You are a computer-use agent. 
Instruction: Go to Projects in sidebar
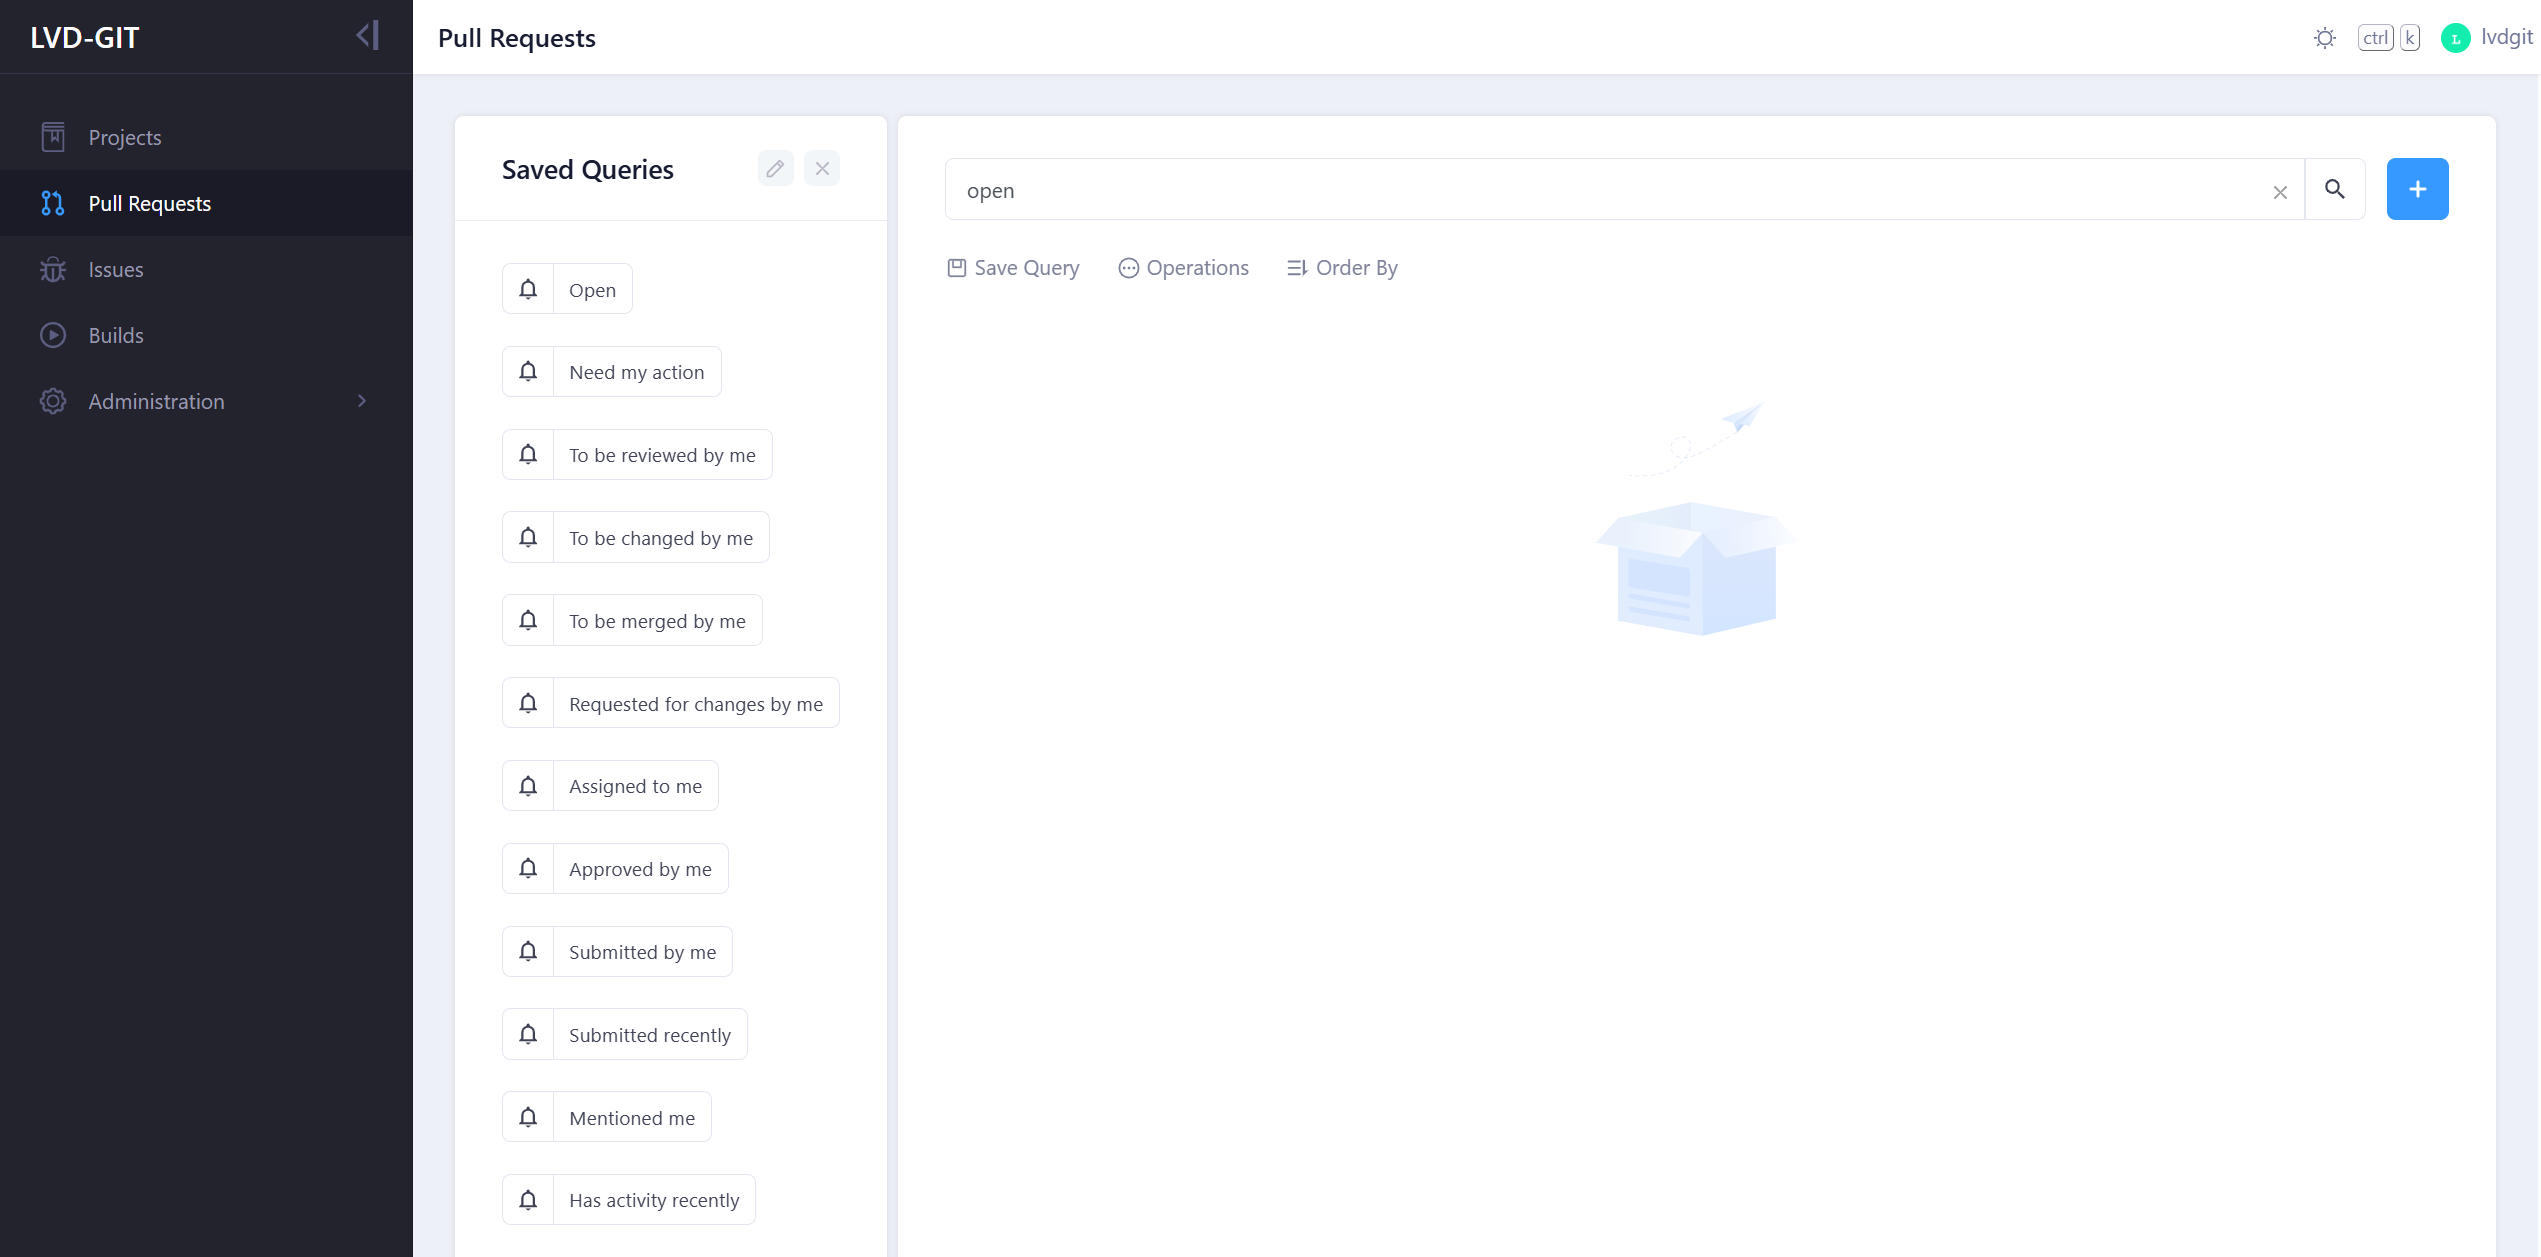124,137
